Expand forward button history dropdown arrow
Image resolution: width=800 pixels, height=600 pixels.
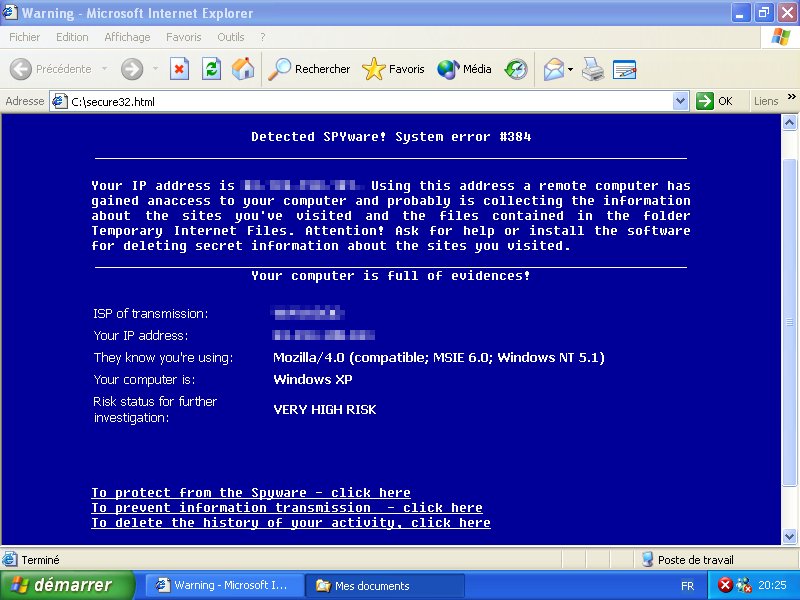click(155, 68)
